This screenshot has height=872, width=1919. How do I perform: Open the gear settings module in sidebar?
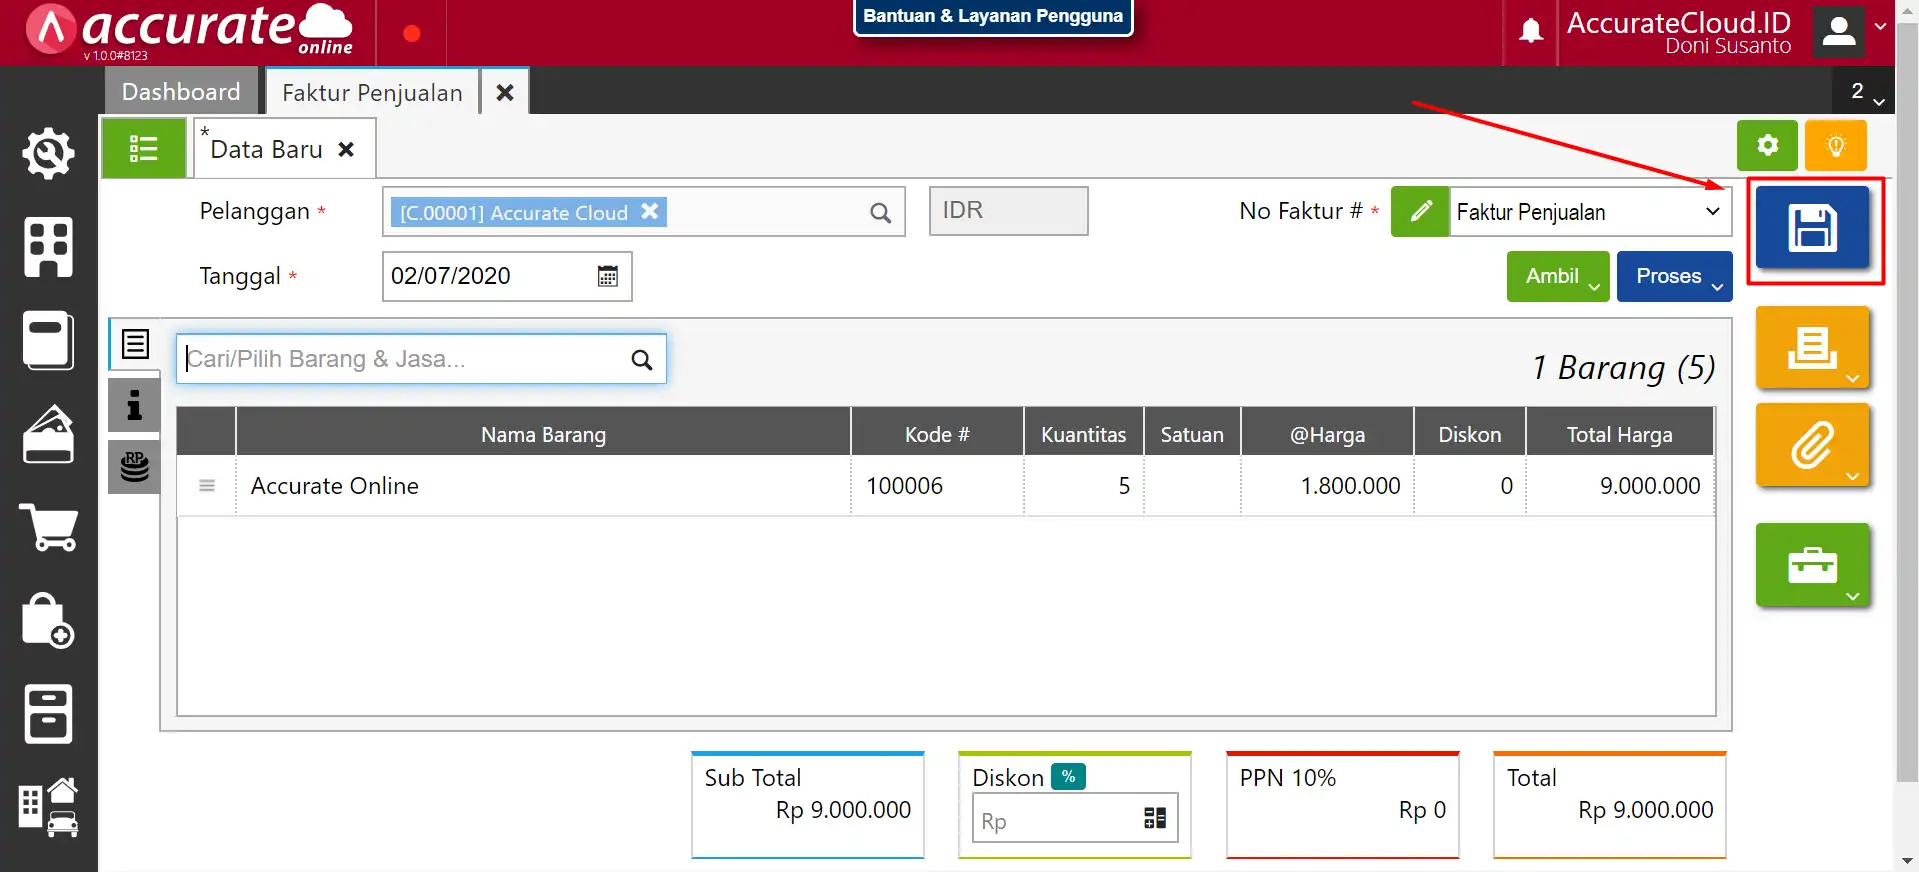[48, 153]
